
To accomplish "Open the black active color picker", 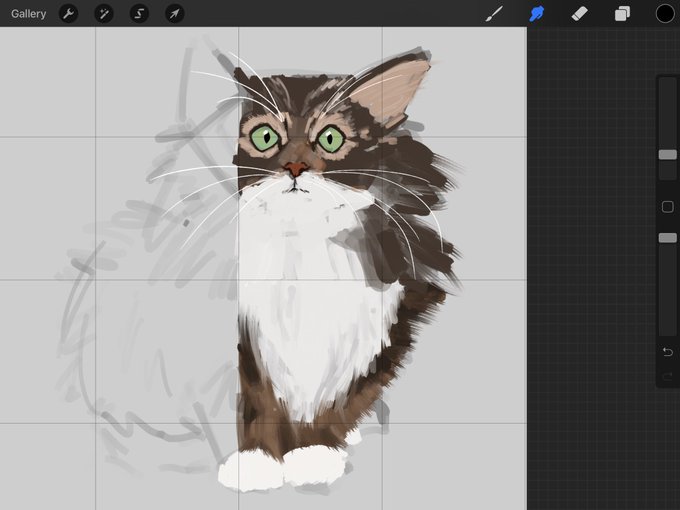I will [x=665, y=13].
